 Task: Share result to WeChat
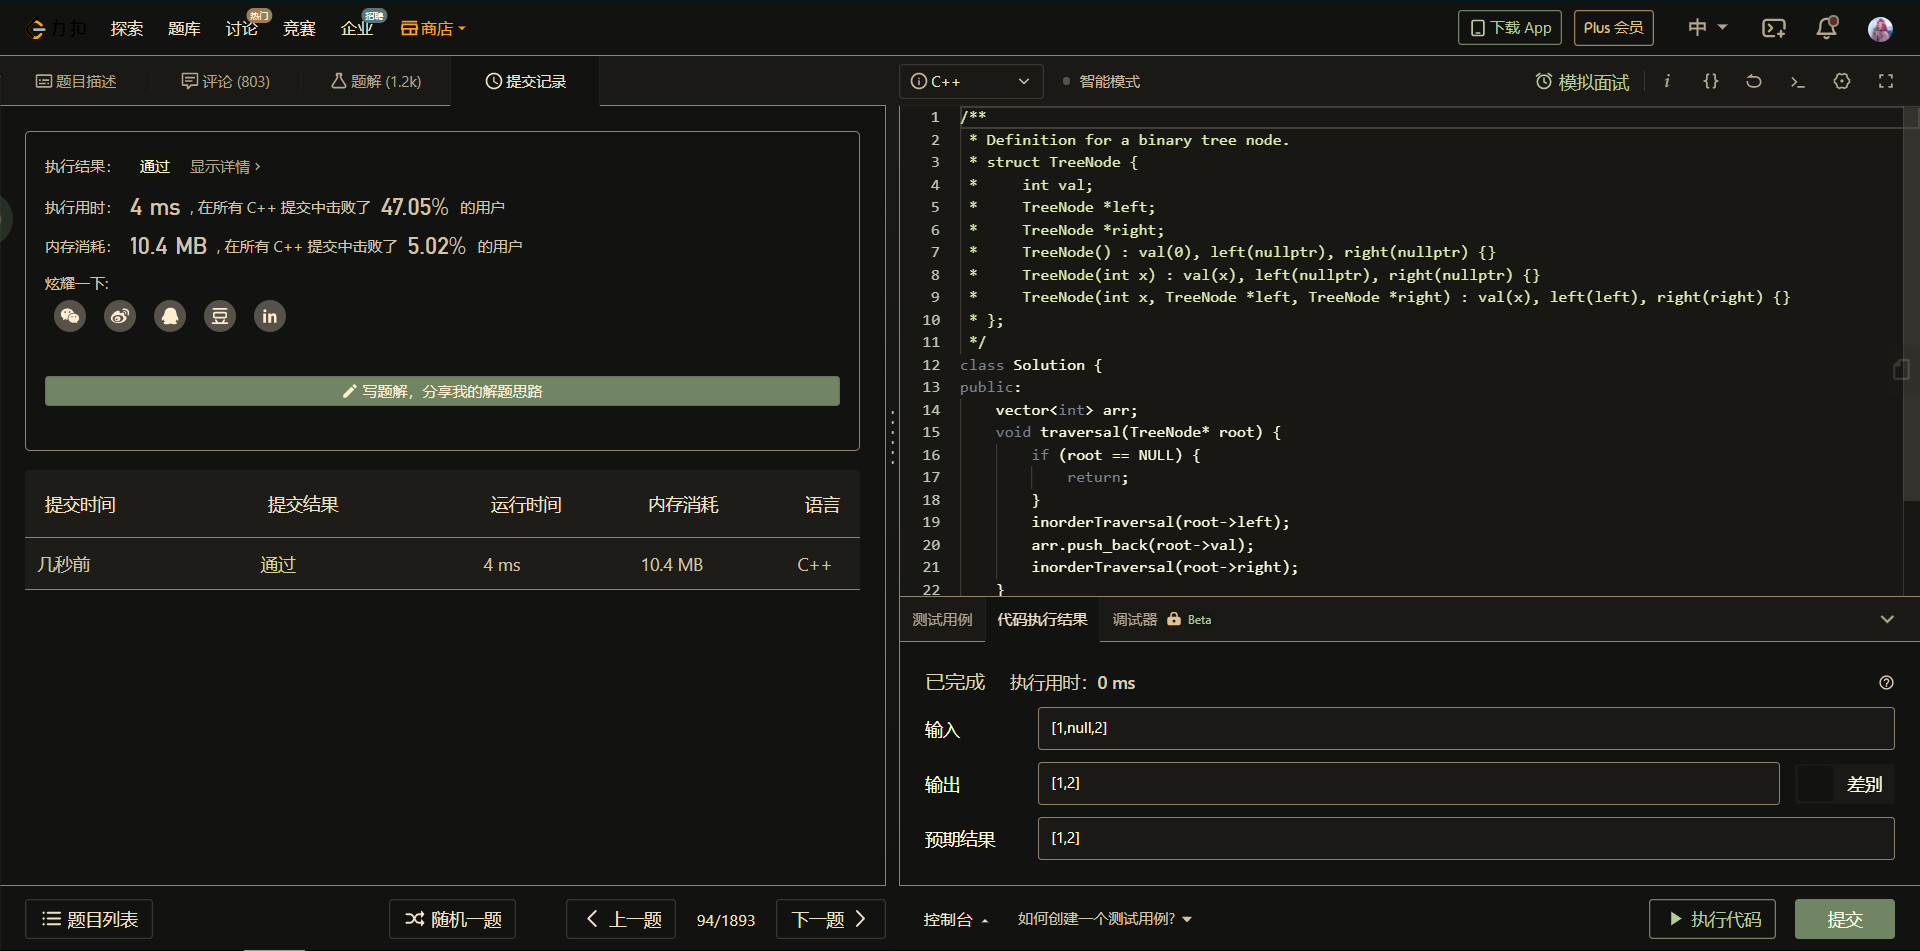[70, 316]
